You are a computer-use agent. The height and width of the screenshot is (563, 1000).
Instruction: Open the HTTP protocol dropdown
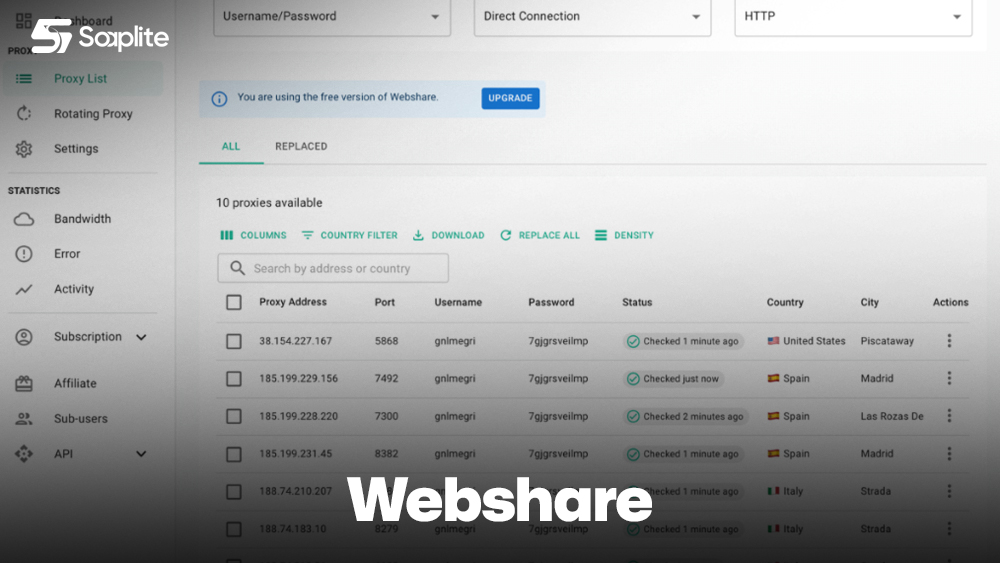[852, 17]
